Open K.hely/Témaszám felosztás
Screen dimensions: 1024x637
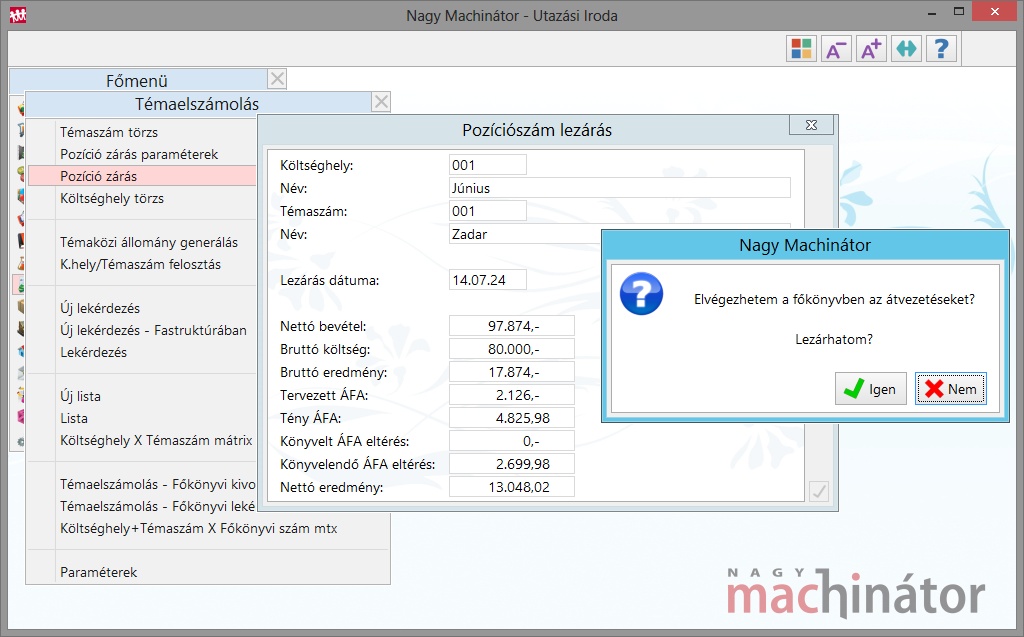point(140,264)
